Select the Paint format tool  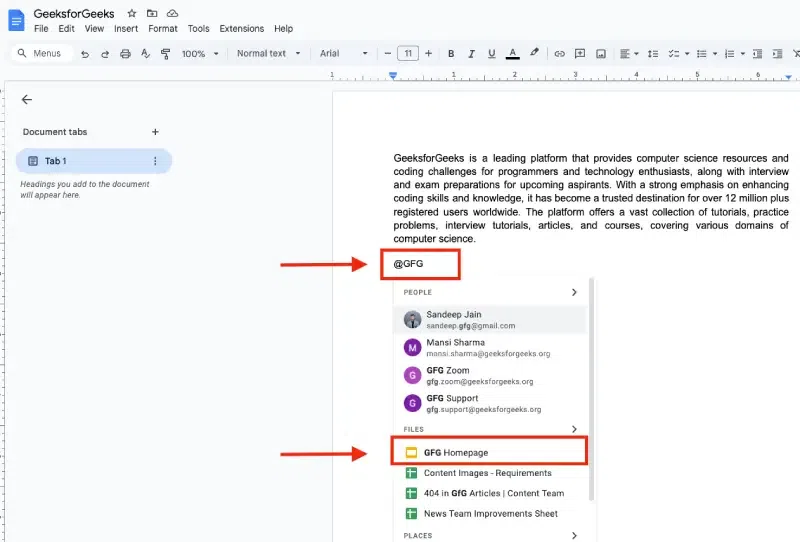[165, 54]
